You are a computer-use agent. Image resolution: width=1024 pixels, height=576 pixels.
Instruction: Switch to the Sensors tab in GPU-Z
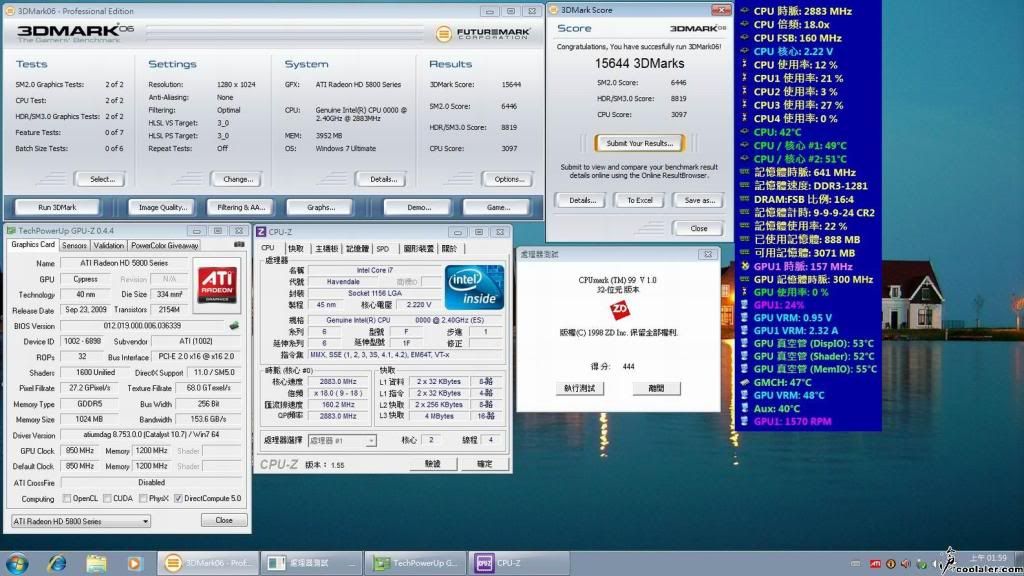74,245
